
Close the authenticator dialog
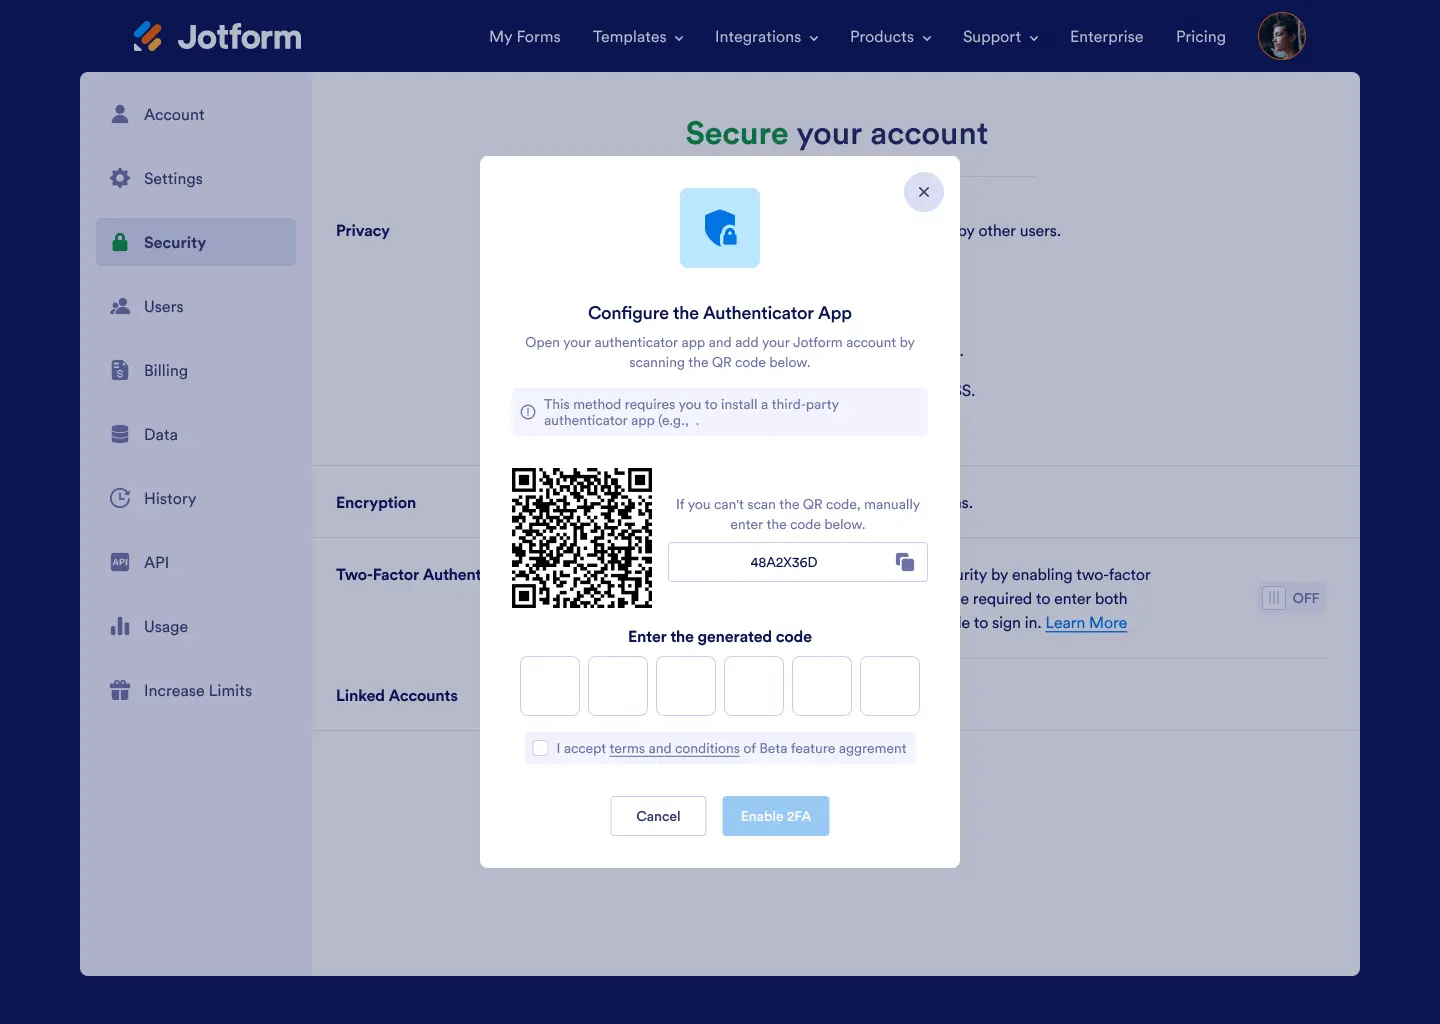click(x=924, y=192)
